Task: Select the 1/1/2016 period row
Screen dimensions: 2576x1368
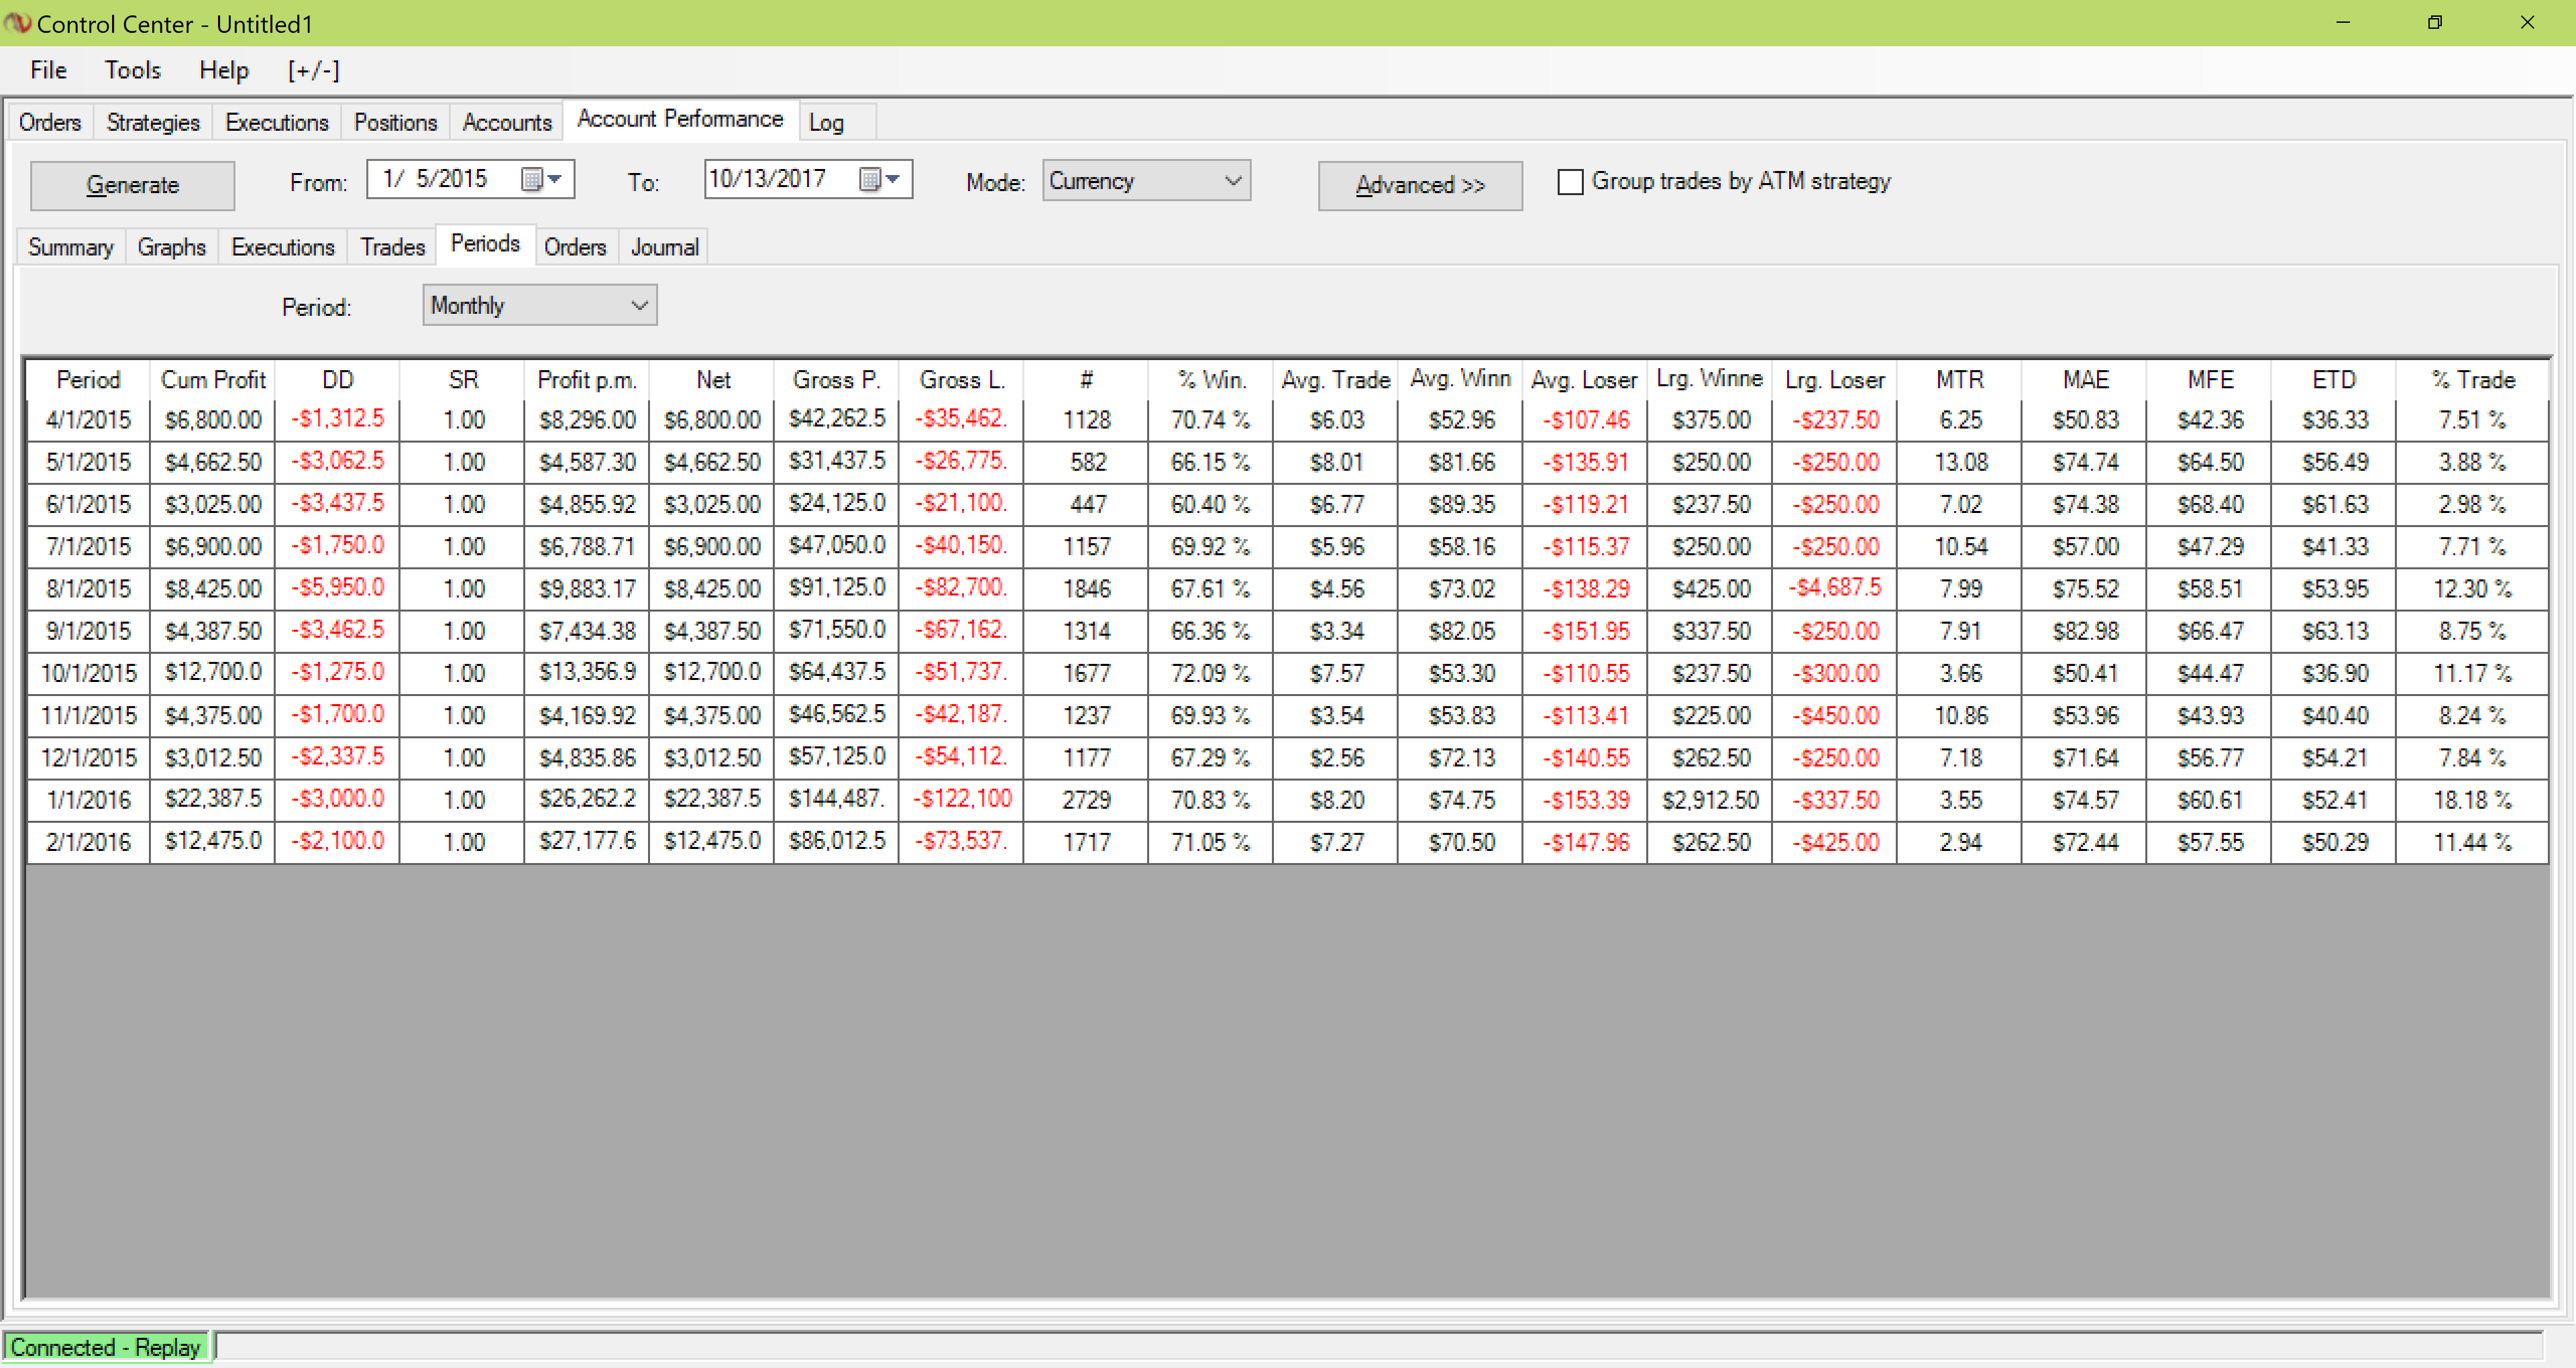Action: 1287,800
